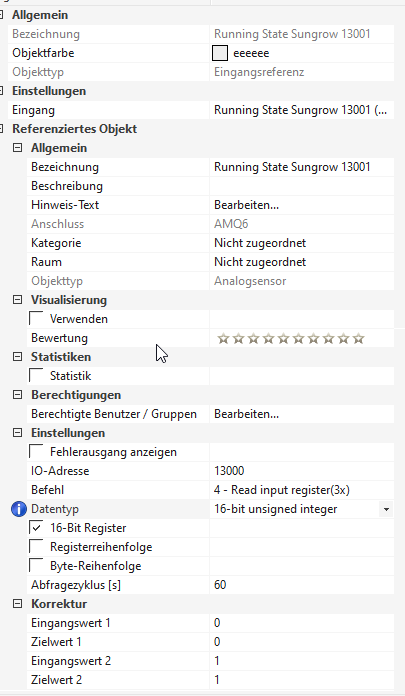Select the IO-Adresse label
The height and width of the screenshot is (696, 405).
point(60,471)
